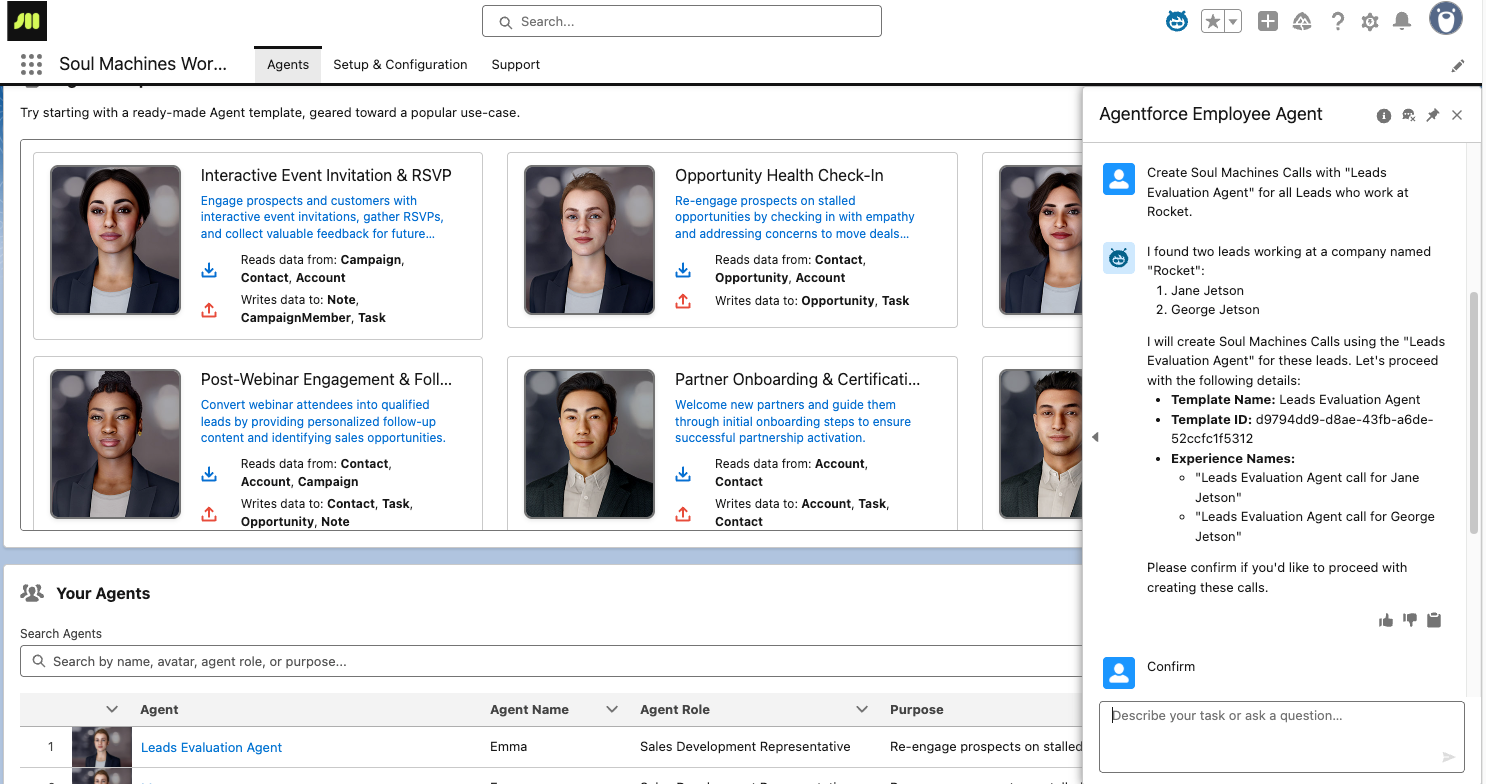Close the Agentforce Employee Agent panel
The height and width of the screenshot is (784, 1486).
coord(1457,115)
